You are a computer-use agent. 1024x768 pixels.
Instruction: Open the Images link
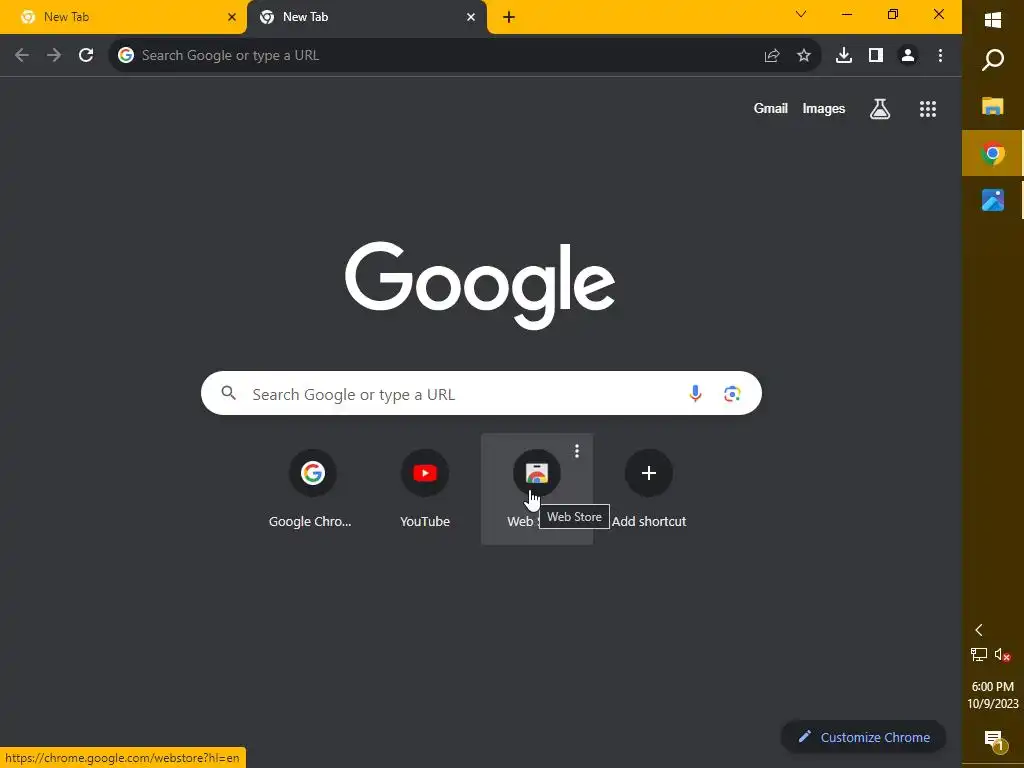[x=824, y=108]
